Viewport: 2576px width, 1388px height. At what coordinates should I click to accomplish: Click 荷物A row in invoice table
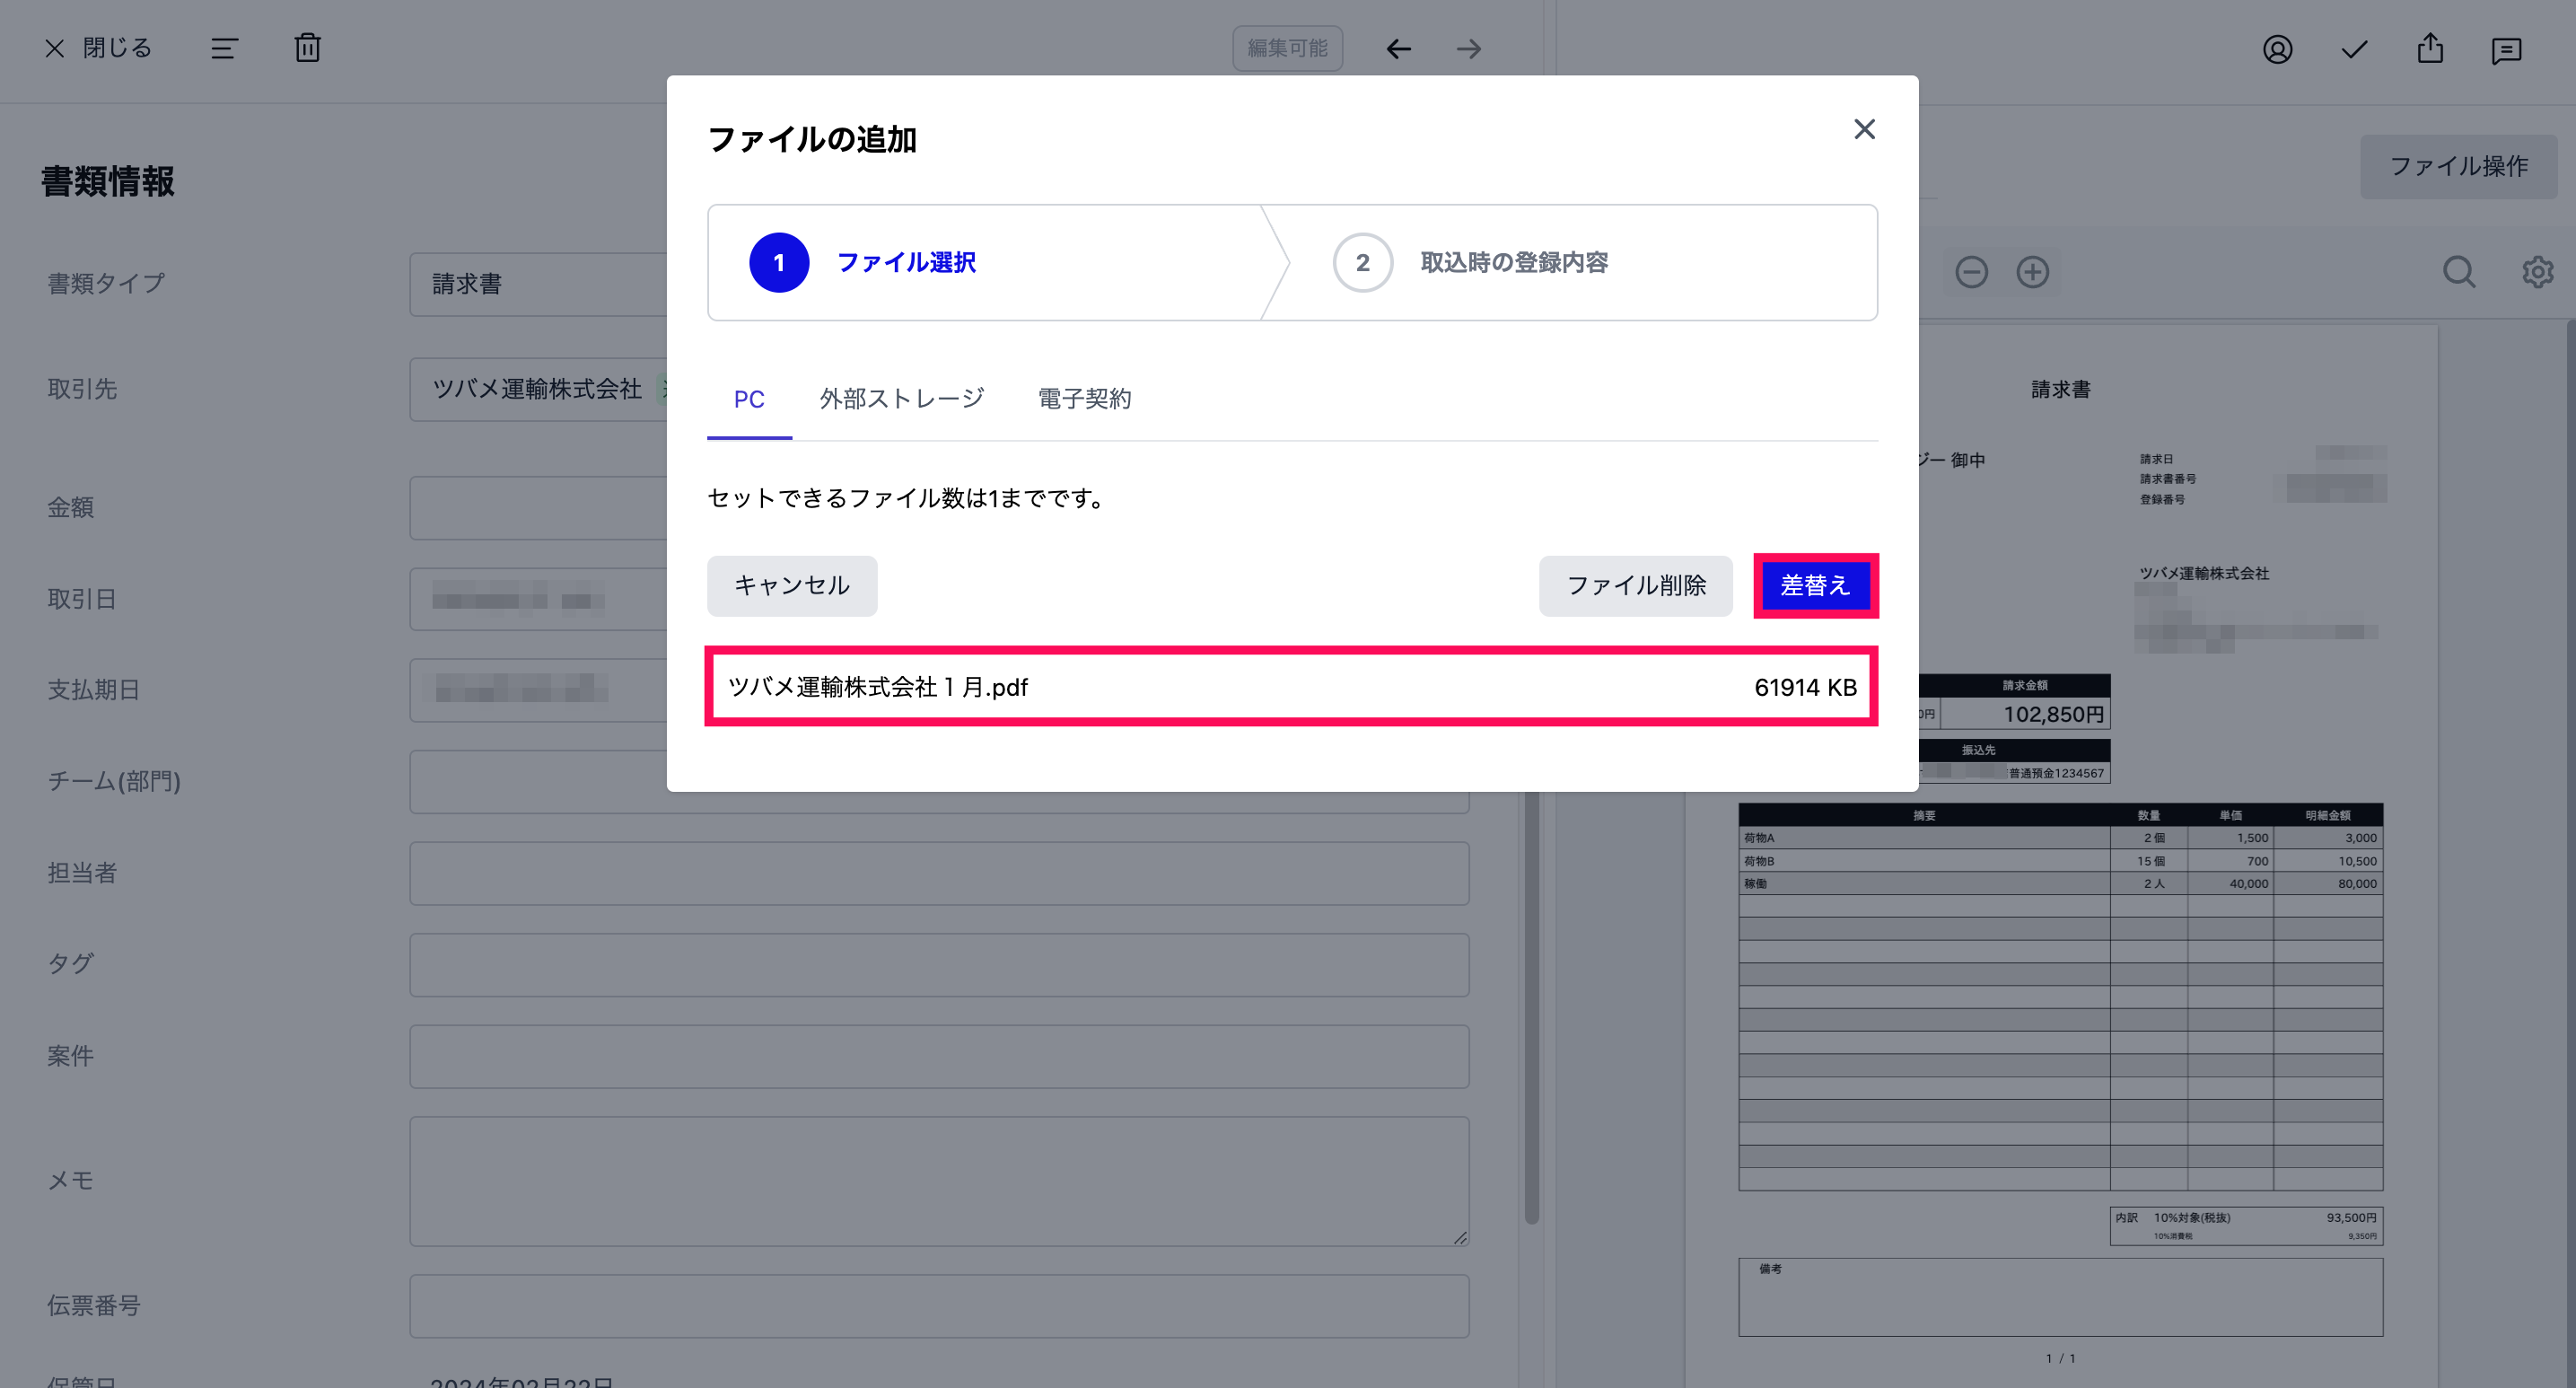[x=2060, y=838]
